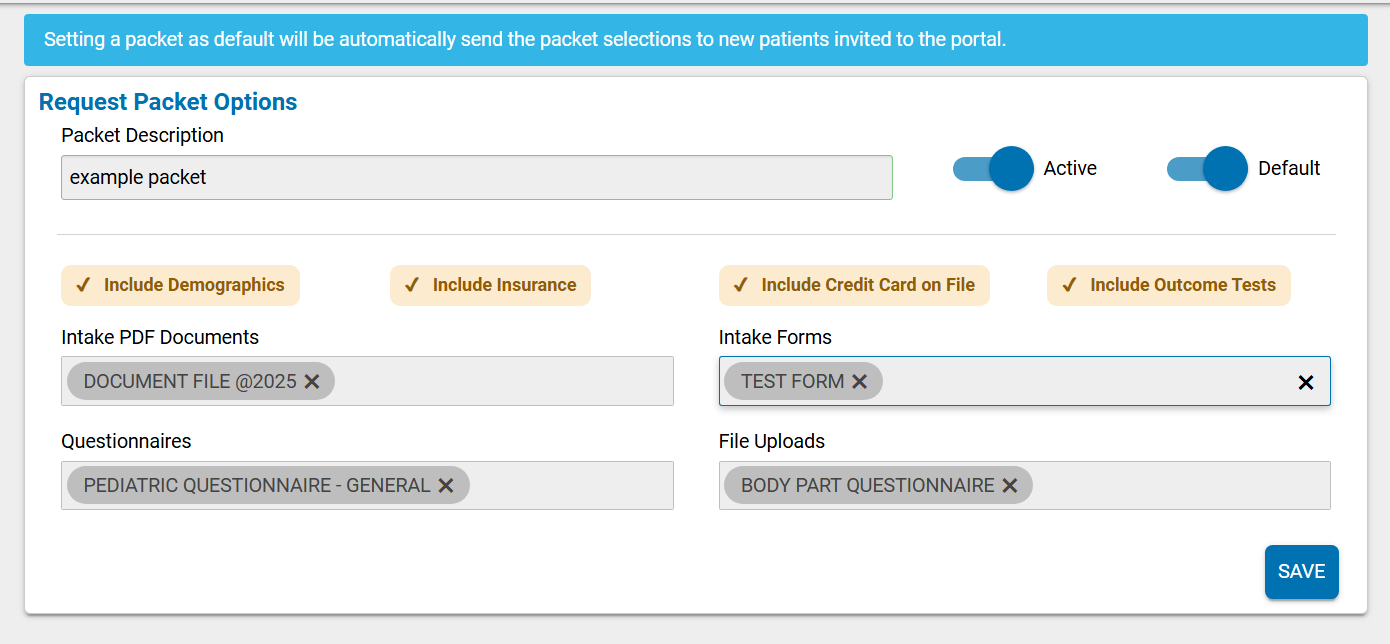
Task: Toggle the Default switch
Action: 1207,169
